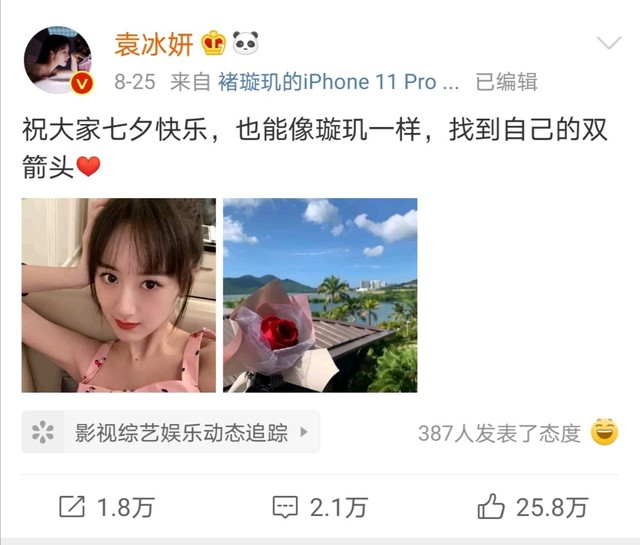This screenshot has height=545, width=640.
Task: Open 袁冰妍's profile avatar
Action: pos(58,60)
